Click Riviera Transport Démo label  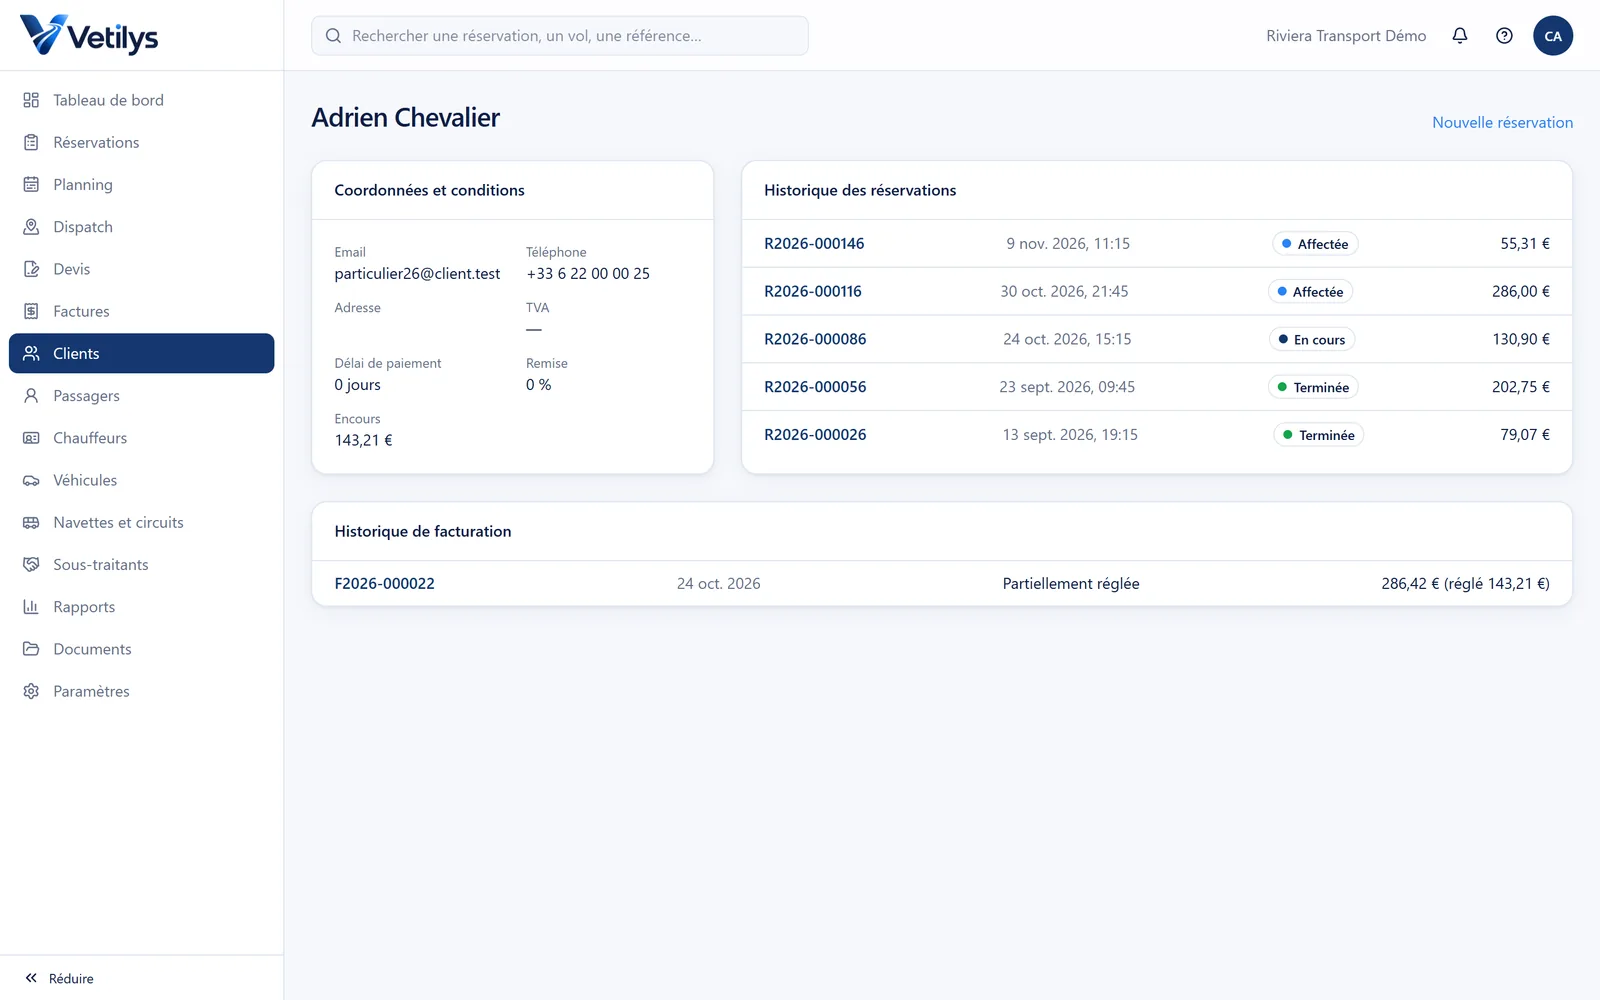pyautogui.click(x=1346, y=36)
